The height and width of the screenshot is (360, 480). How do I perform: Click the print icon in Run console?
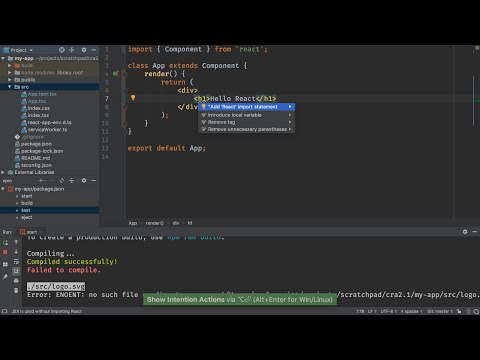pos(16,281)
